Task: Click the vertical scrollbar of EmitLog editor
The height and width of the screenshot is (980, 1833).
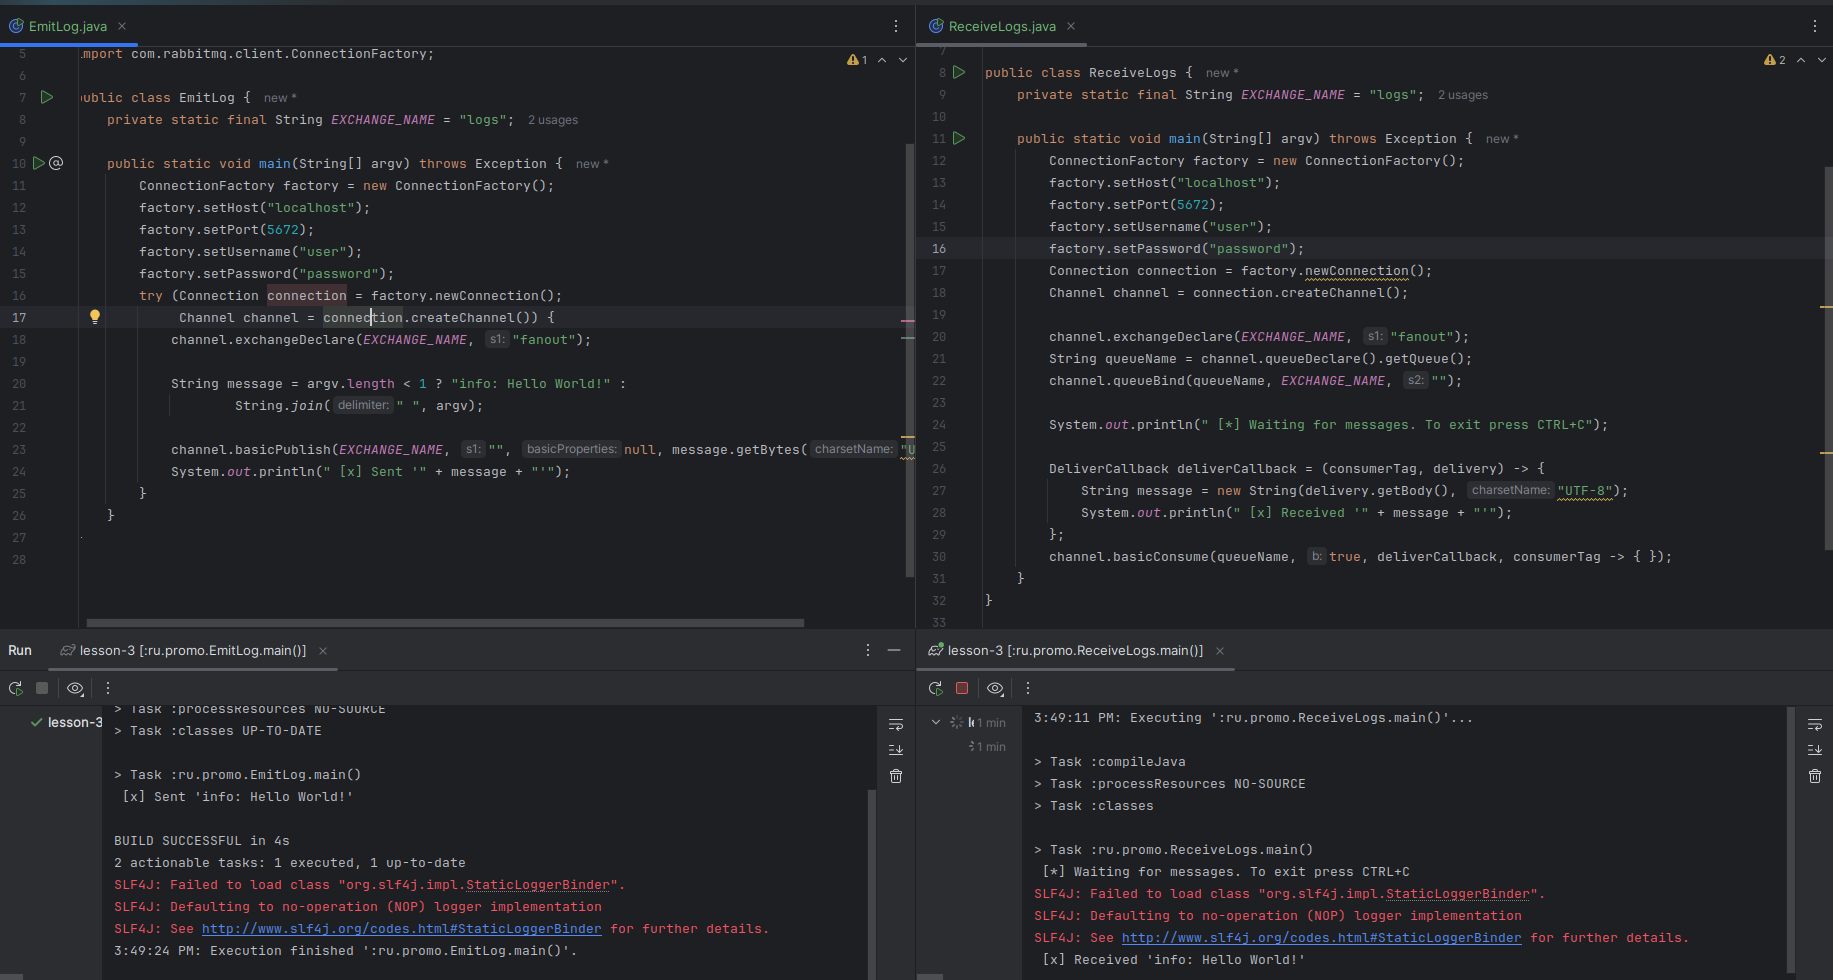Action: tap(909, 360)
